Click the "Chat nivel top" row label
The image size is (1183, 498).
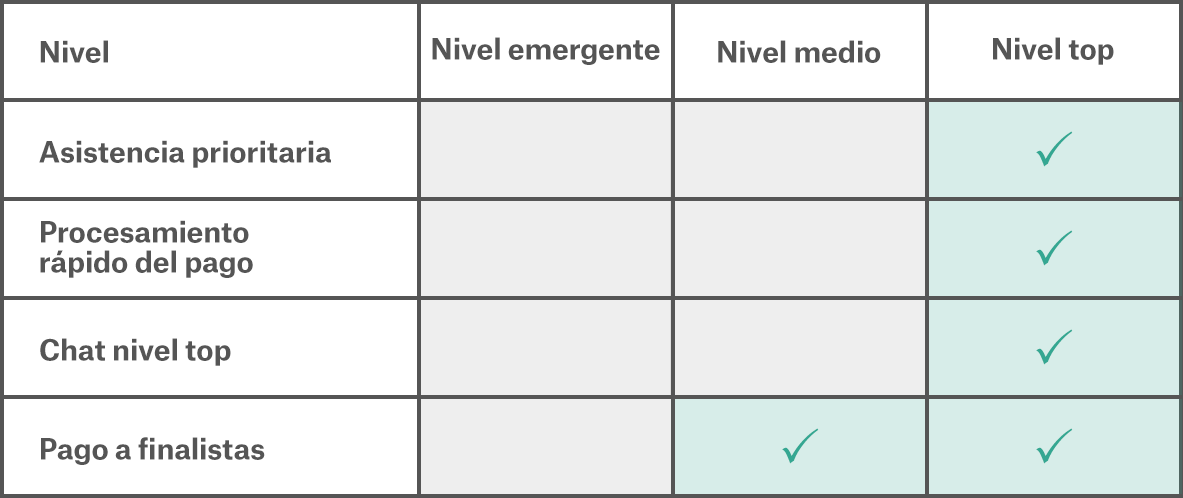pyautogui.click(x=135, y=350)
